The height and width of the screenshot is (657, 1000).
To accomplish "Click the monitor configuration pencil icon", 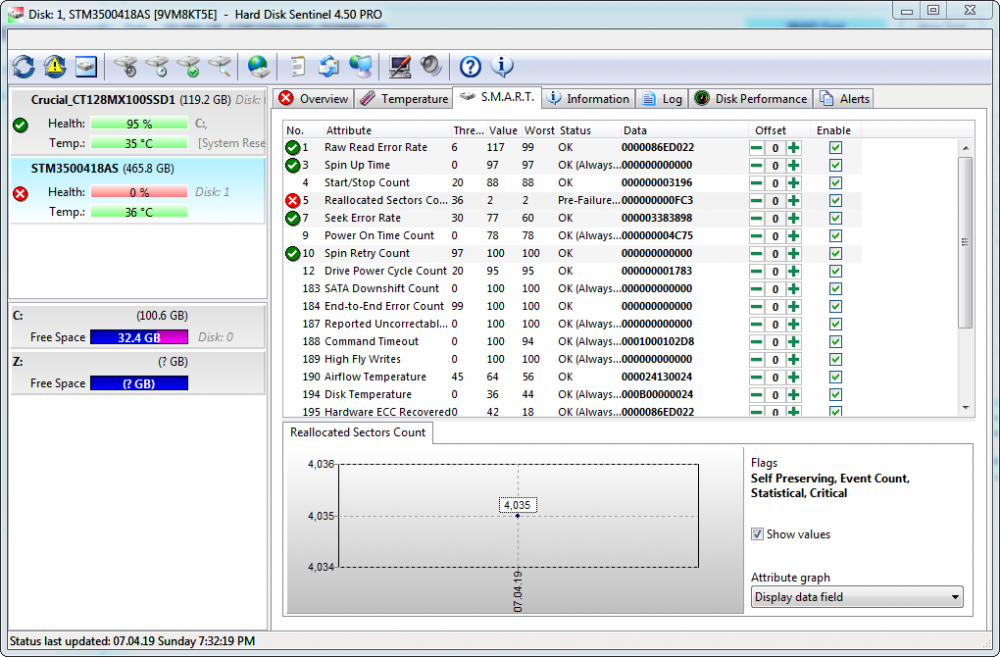I will coord(399,66).
